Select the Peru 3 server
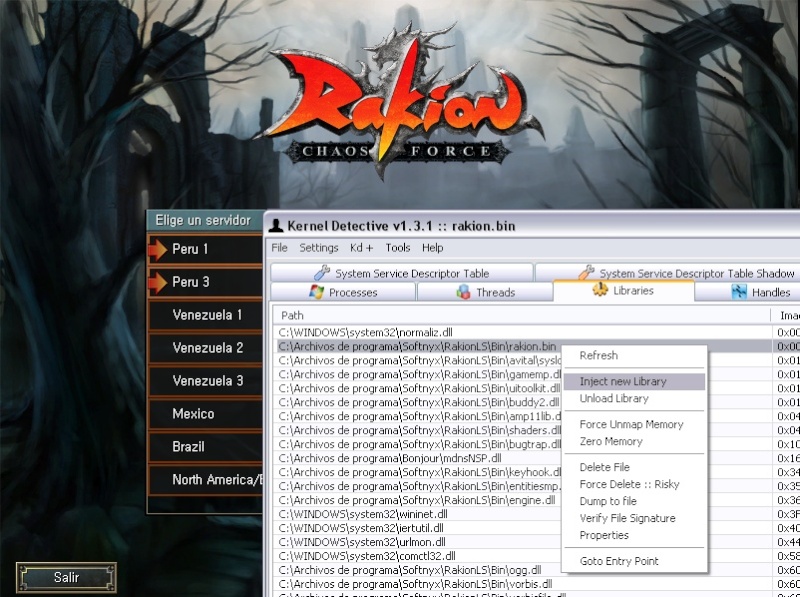Viewport: 800px width, 597px height. [x=205, y=282]
